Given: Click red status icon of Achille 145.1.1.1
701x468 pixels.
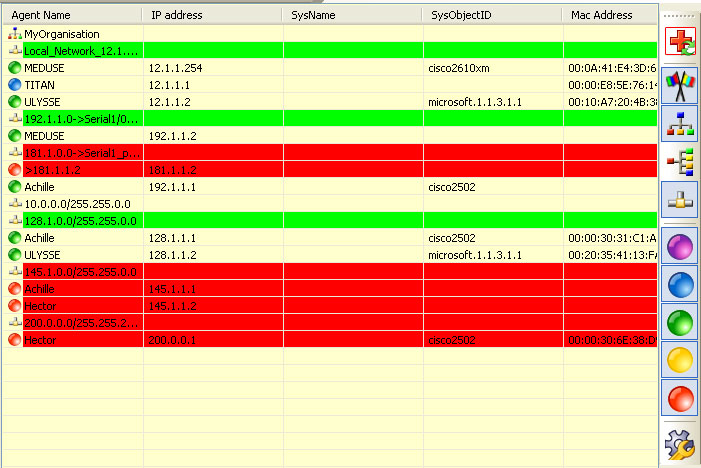Looking at the screenshot, I should [x=15, y=288].
